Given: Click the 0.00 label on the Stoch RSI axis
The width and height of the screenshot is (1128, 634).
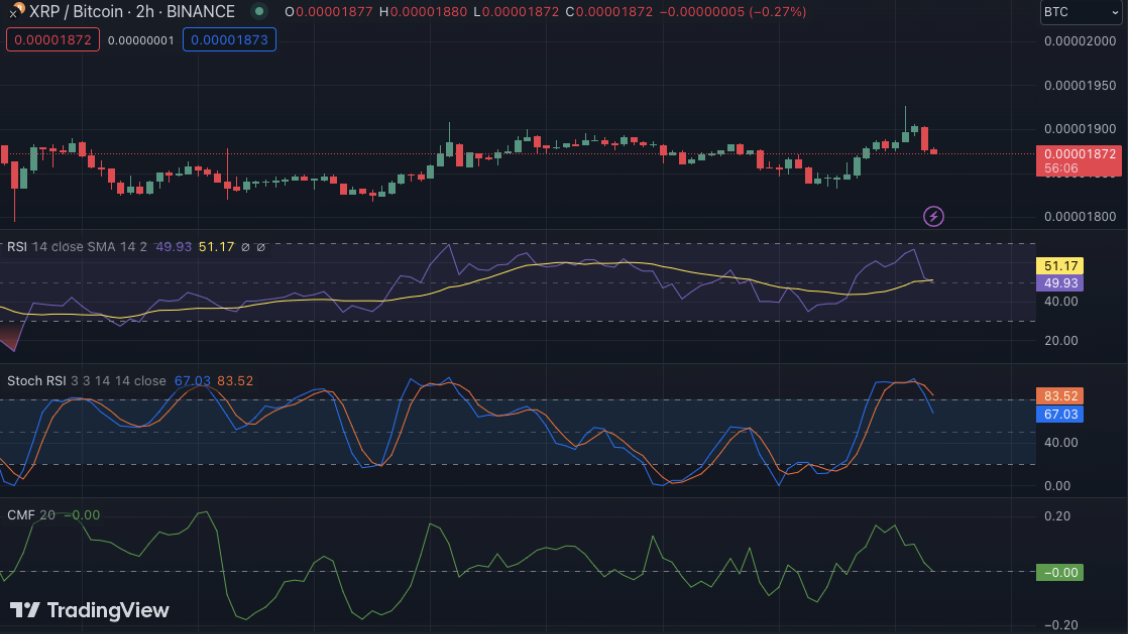Looking at the screenshot, I should pyautogui.click(x=1058, y=486).
